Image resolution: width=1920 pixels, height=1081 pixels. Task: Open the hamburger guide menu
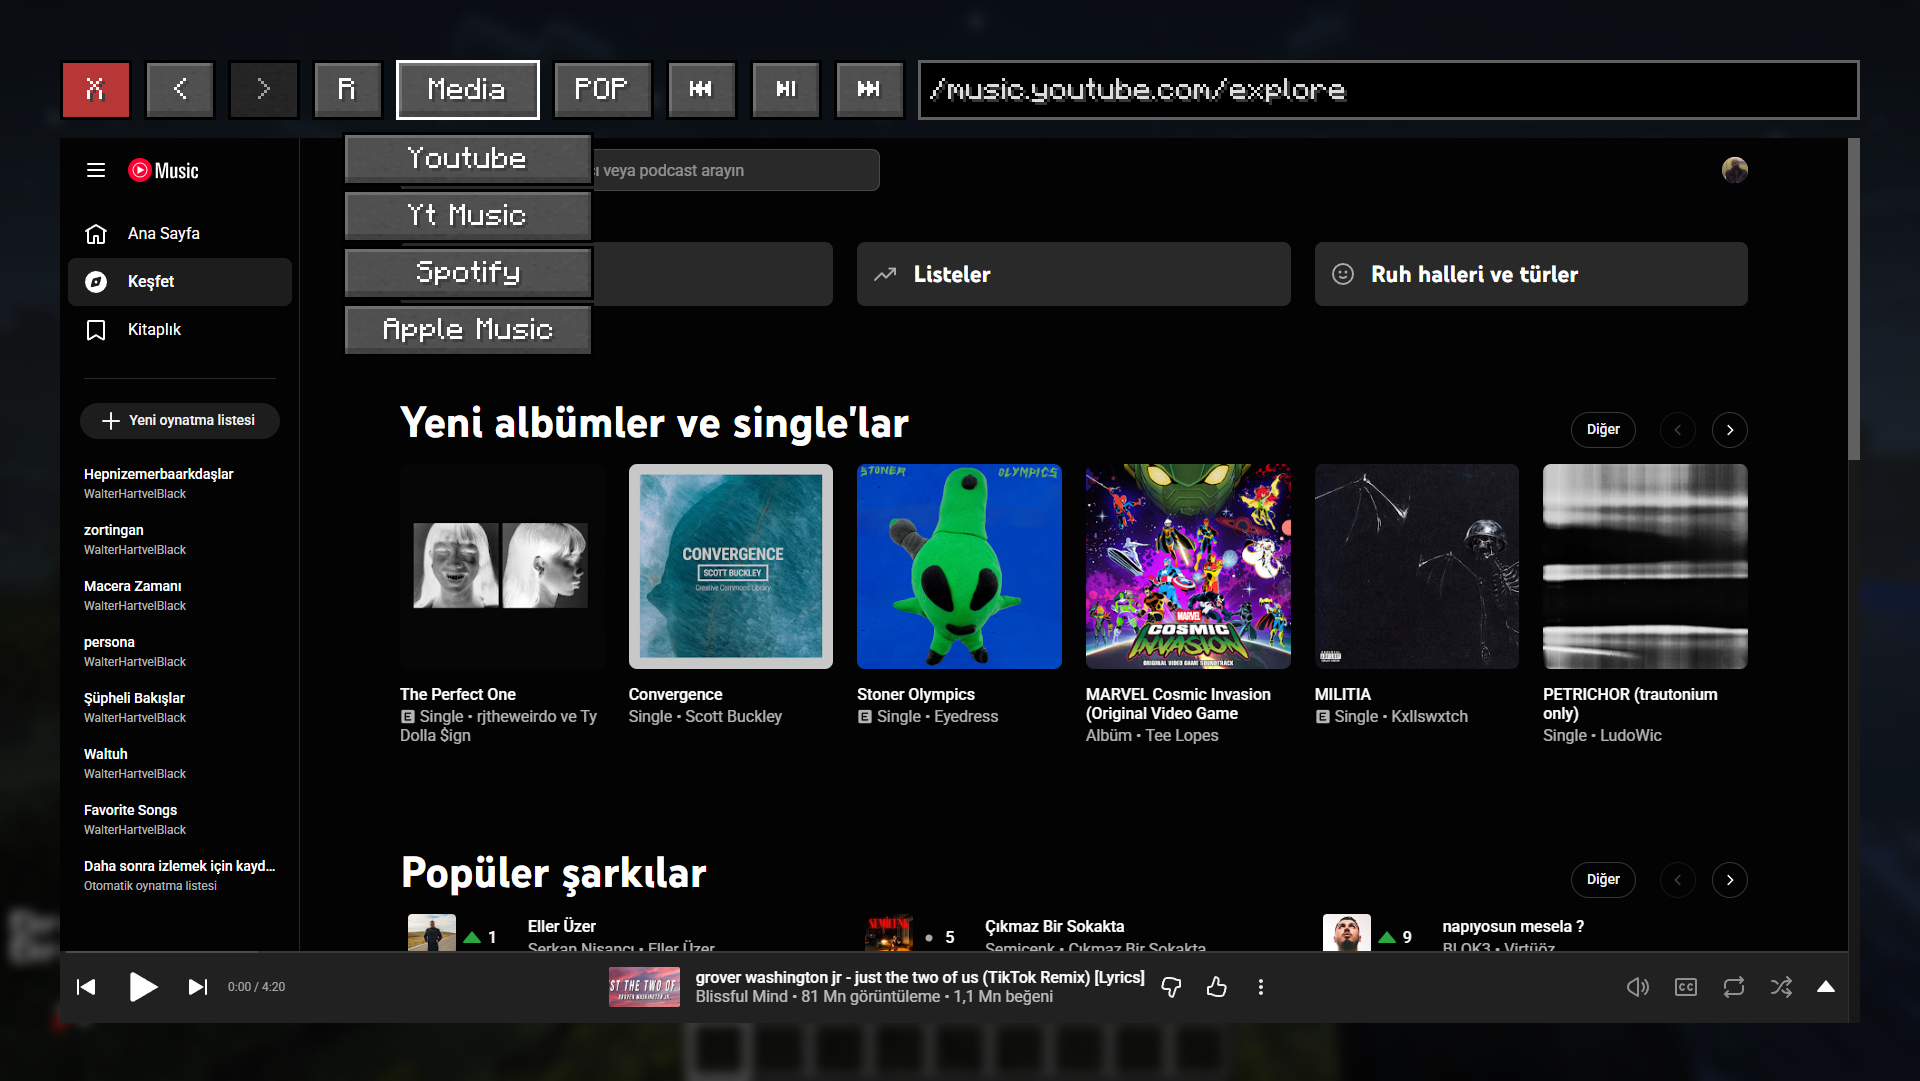[96, 170]
